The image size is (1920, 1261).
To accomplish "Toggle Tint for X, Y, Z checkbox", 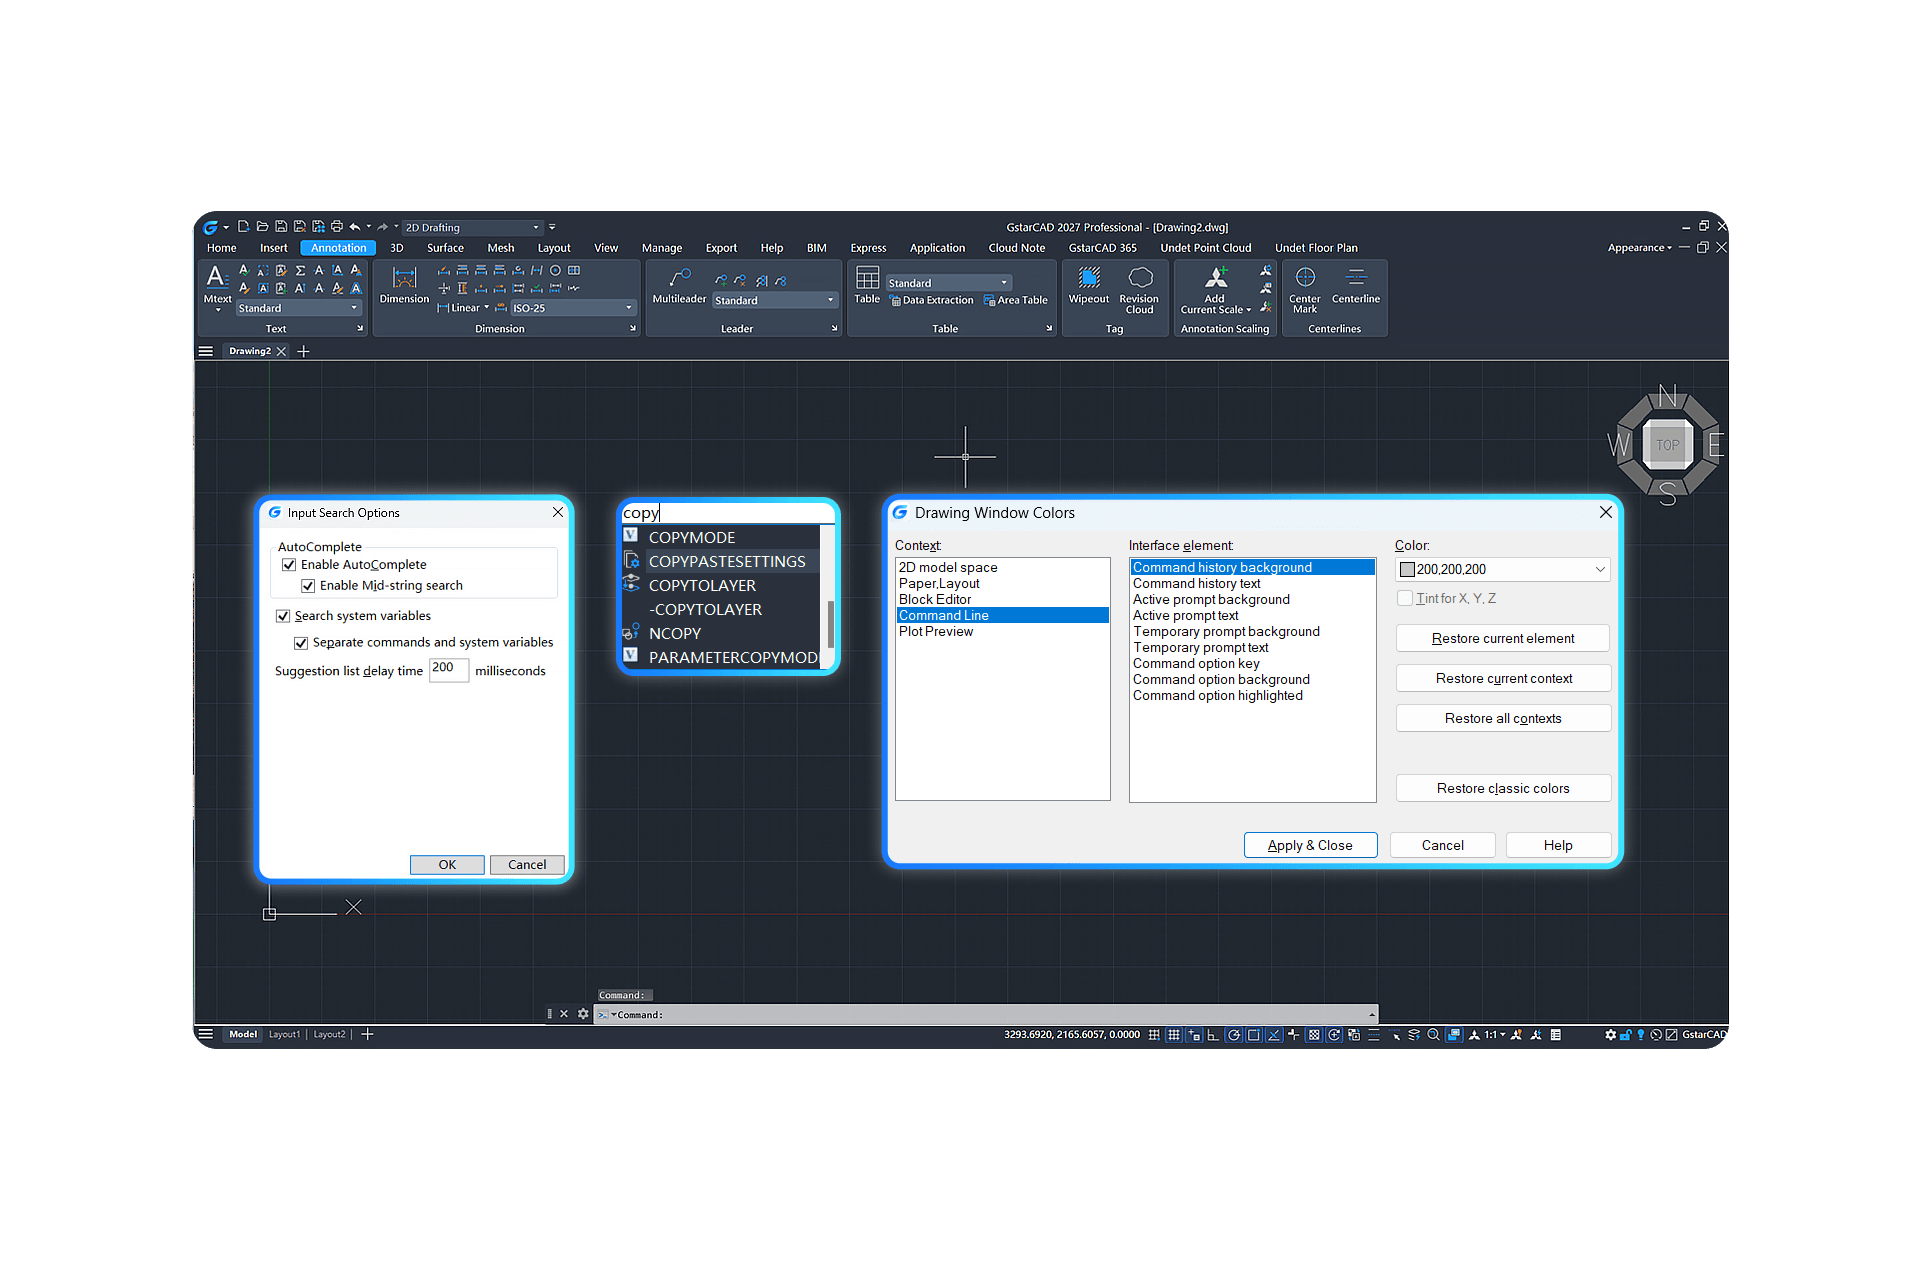I will click(x=1405, y=598).
